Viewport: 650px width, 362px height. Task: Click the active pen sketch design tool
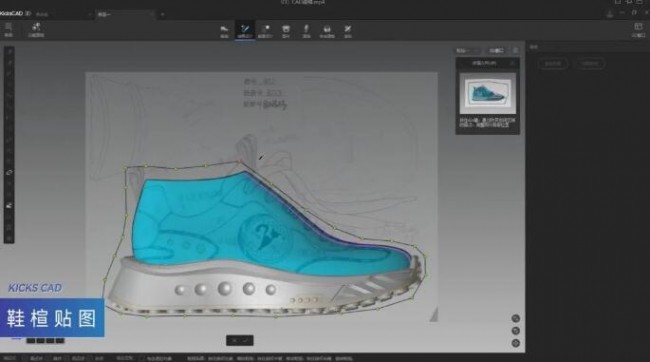click(x=245, y=31)
